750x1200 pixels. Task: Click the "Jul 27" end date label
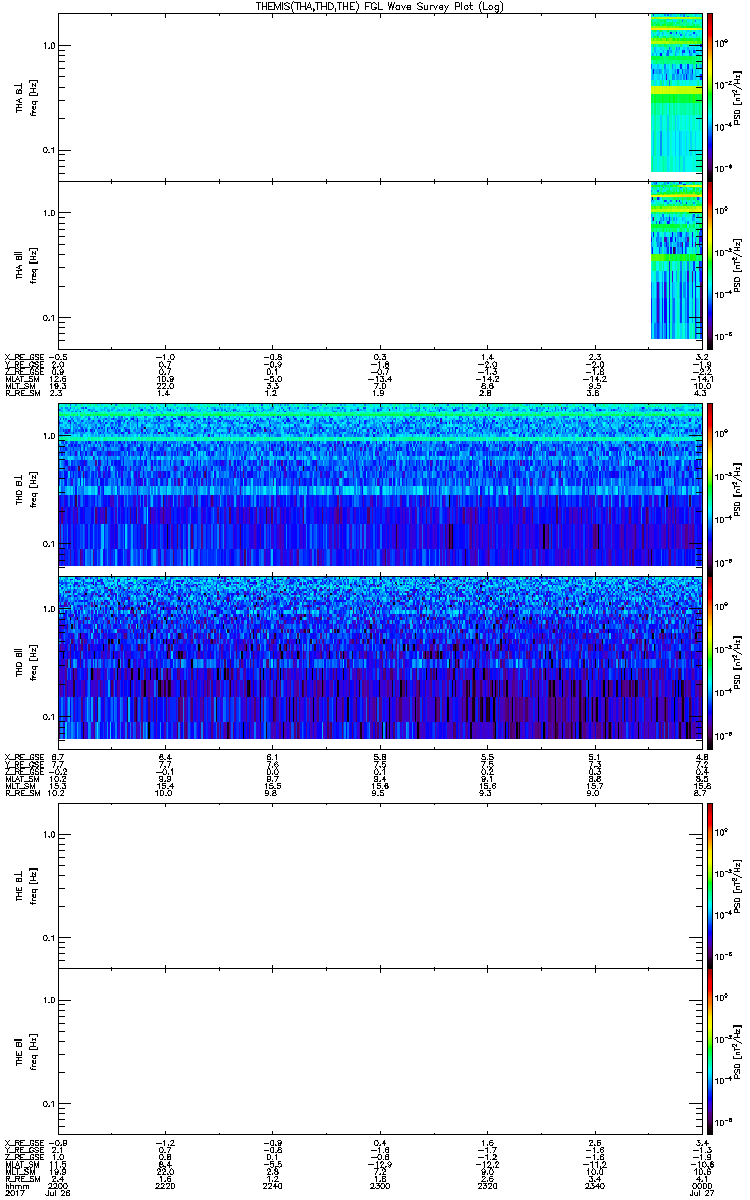[x=701, y=1192]
